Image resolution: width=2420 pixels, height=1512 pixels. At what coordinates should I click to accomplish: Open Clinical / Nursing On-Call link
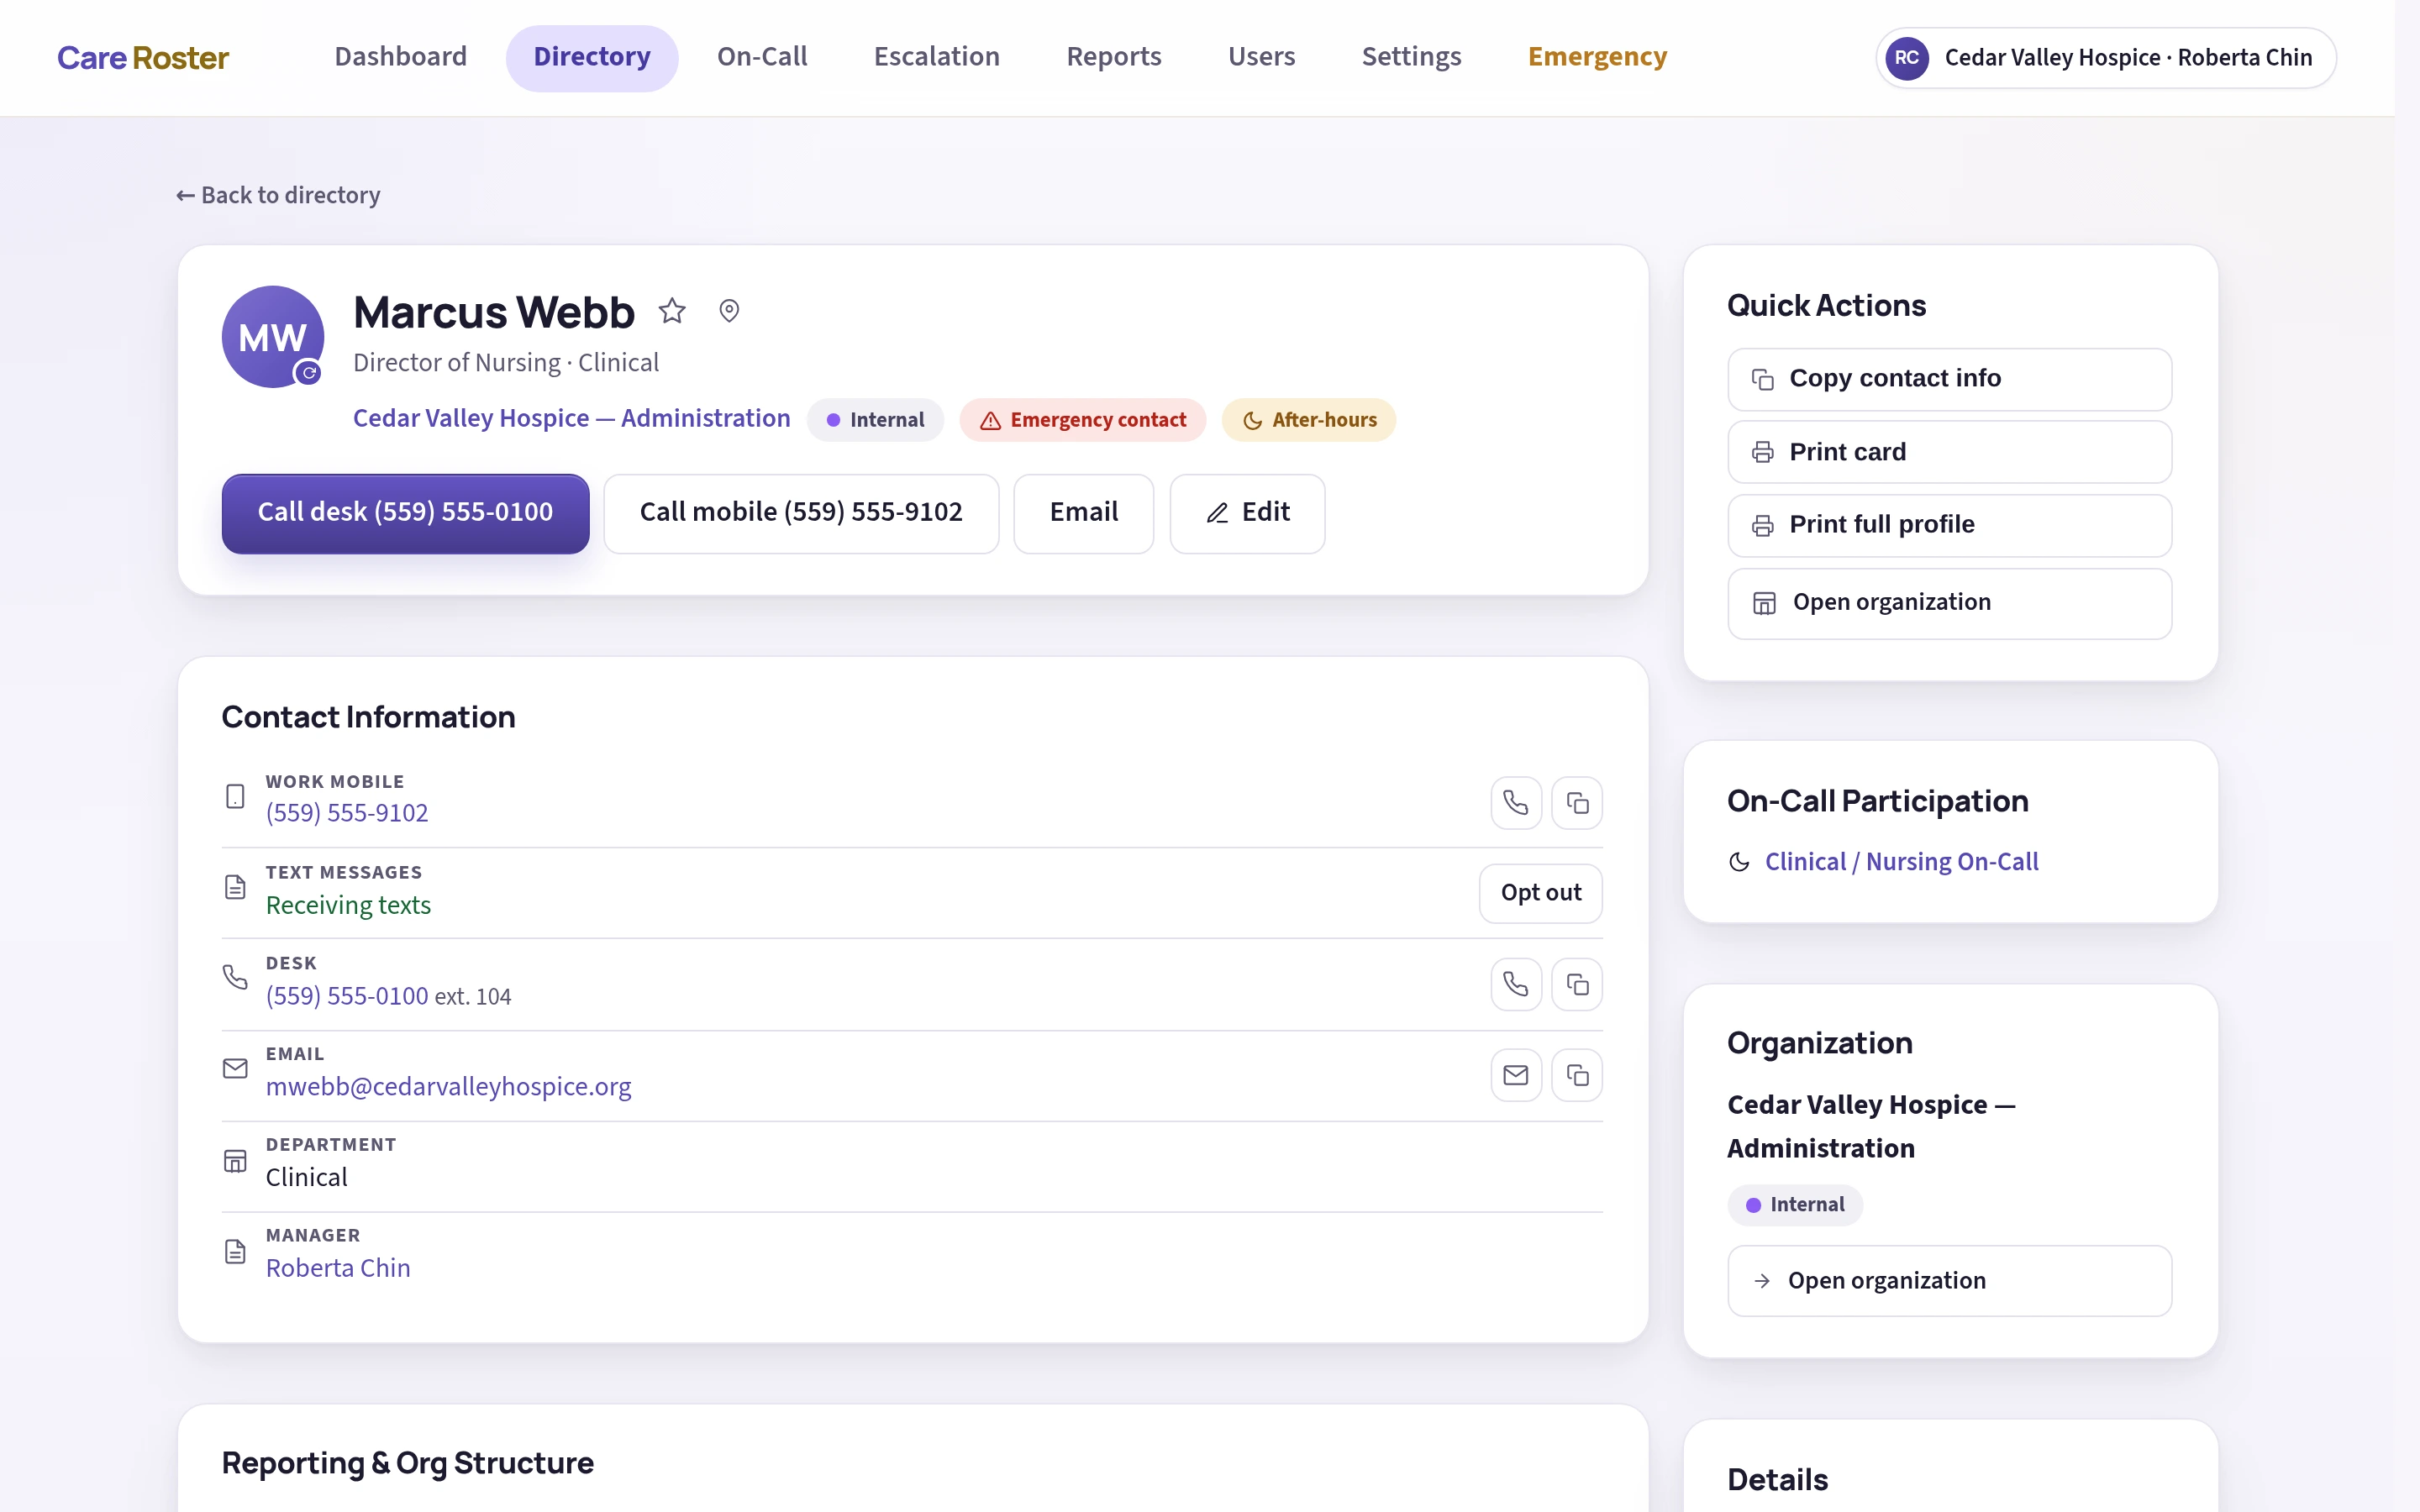tap(1901, 862)
